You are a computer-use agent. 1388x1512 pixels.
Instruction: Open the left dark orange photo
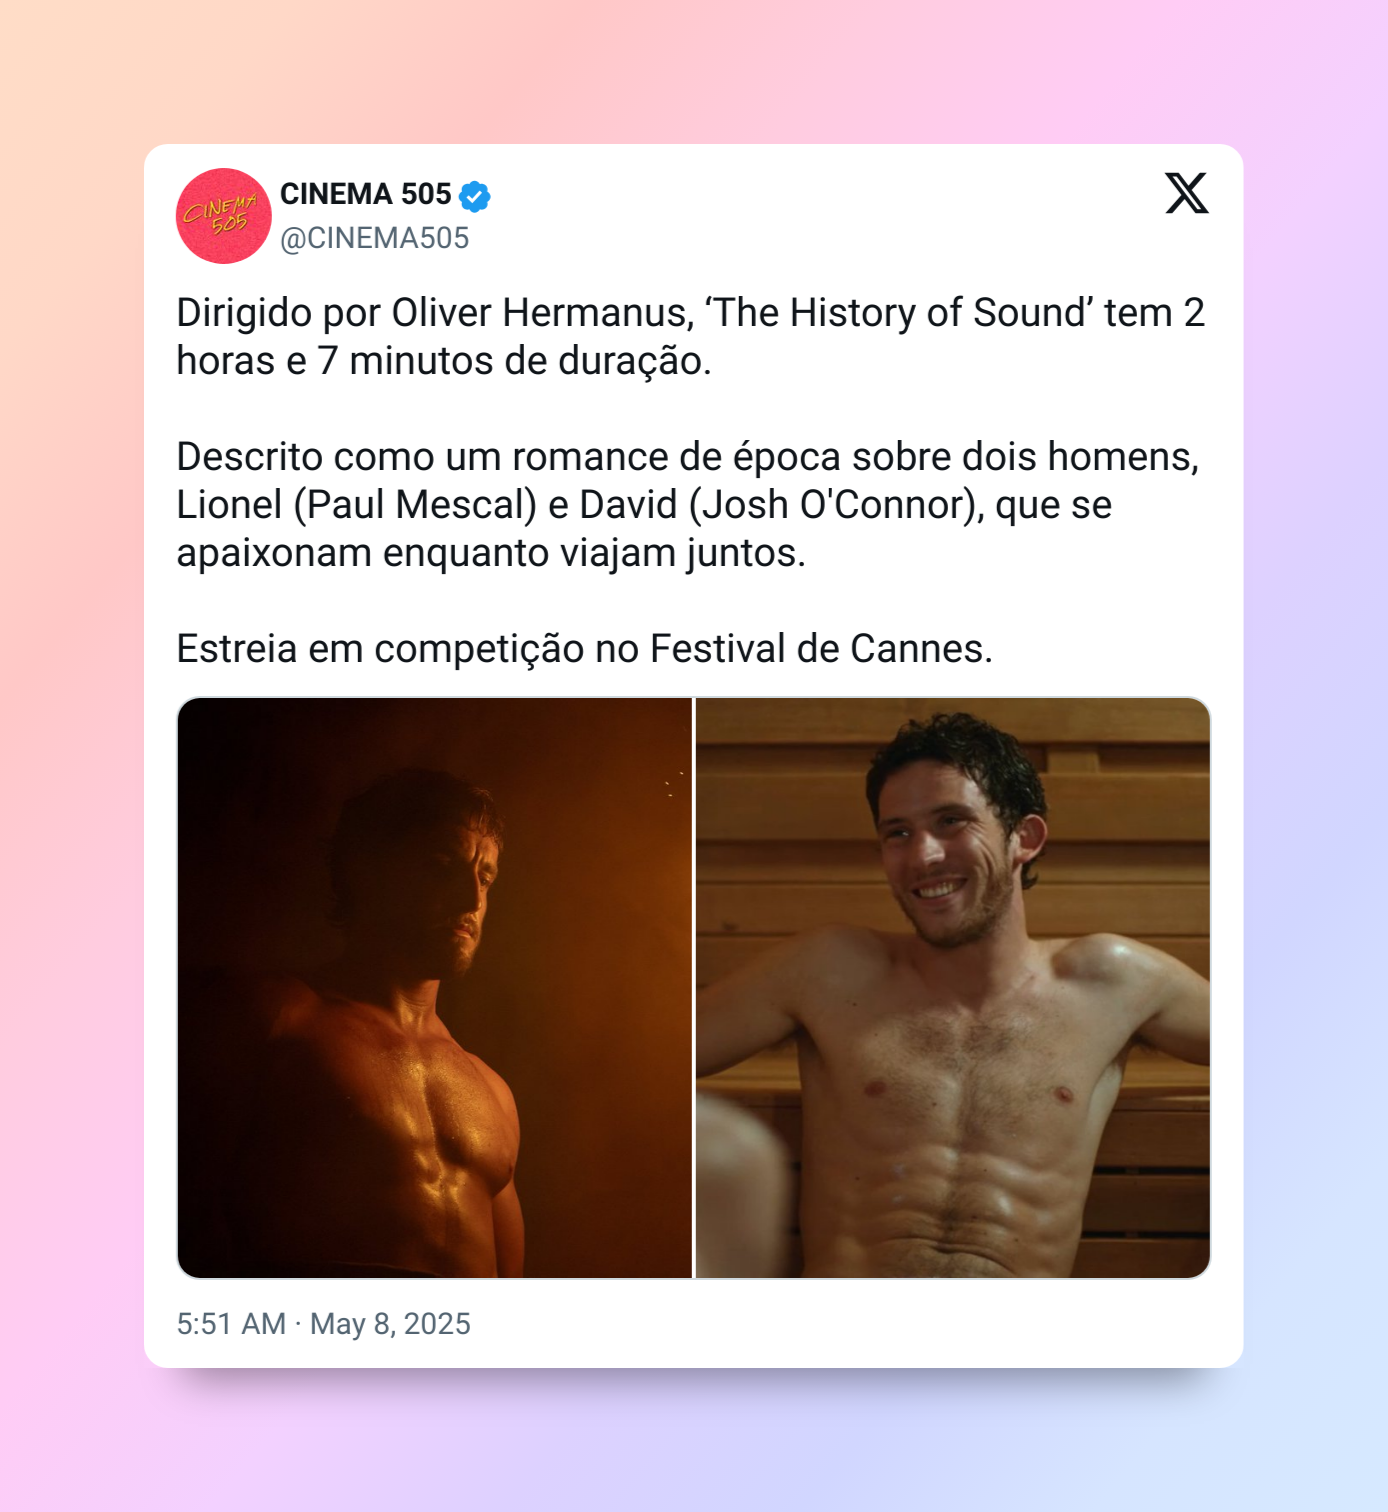point(434,988)
